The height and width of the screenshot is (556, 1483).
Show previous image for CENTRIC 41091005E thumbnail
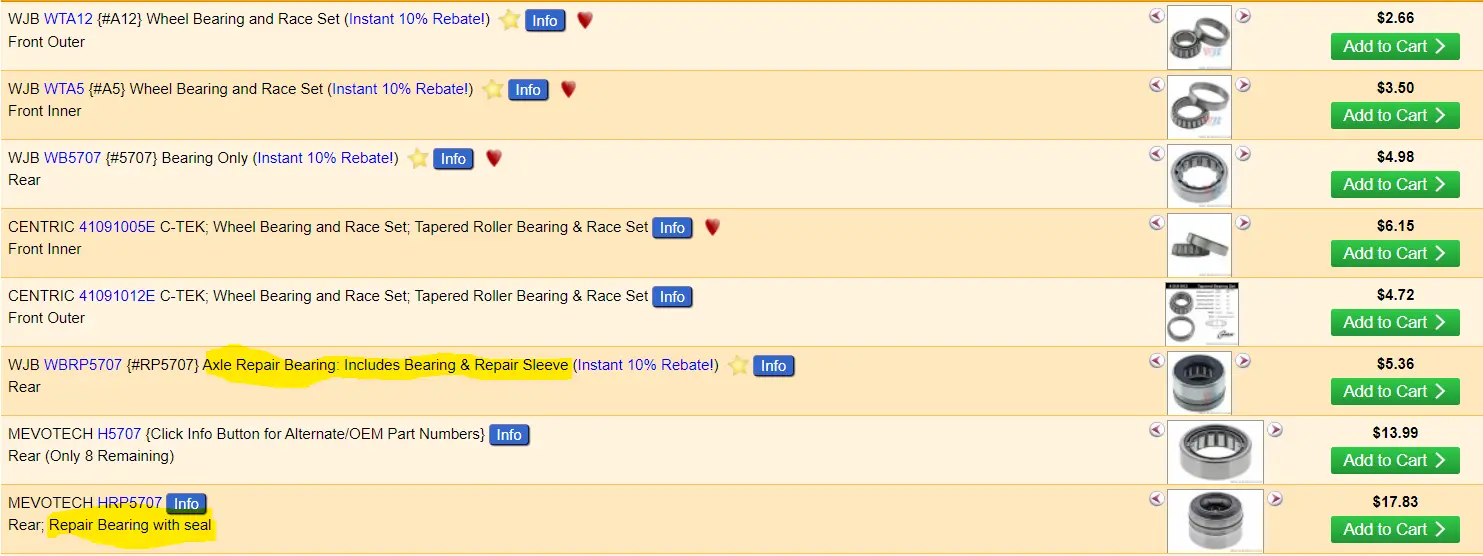point(1156,223)
